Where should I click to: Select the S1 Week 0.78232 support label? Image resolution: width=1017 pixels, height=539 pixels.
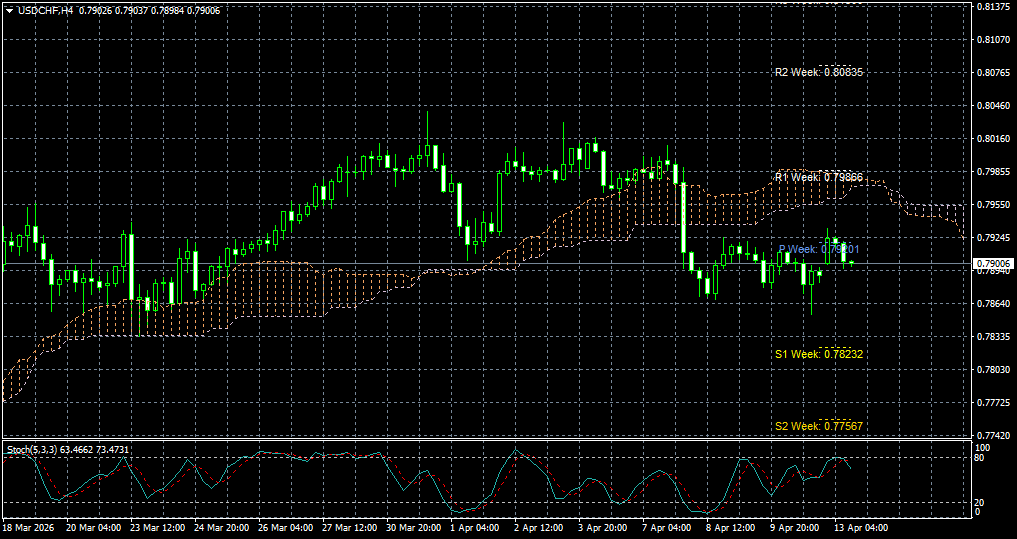(x=819, y=355)
